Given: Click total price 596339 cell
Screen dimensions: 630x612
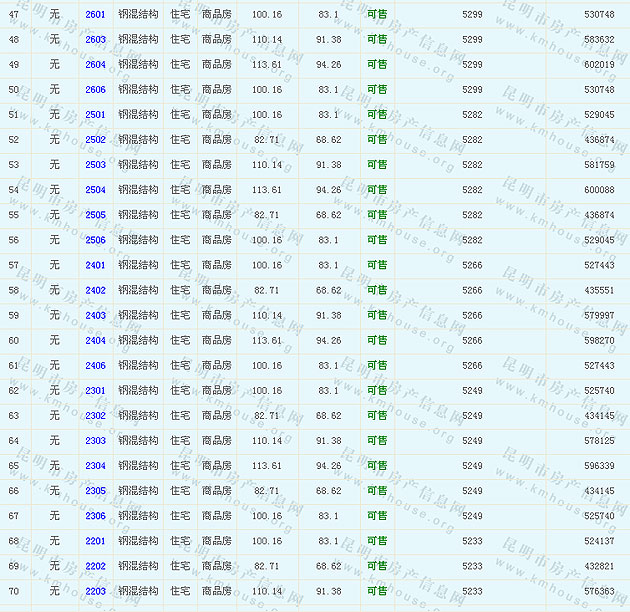Looking at the screenshot, I should 599,466.
